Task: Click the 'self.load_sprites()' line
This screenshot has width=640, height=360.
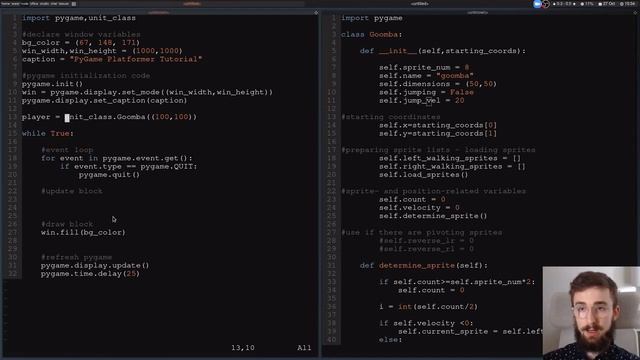Action: coord(424,175)
